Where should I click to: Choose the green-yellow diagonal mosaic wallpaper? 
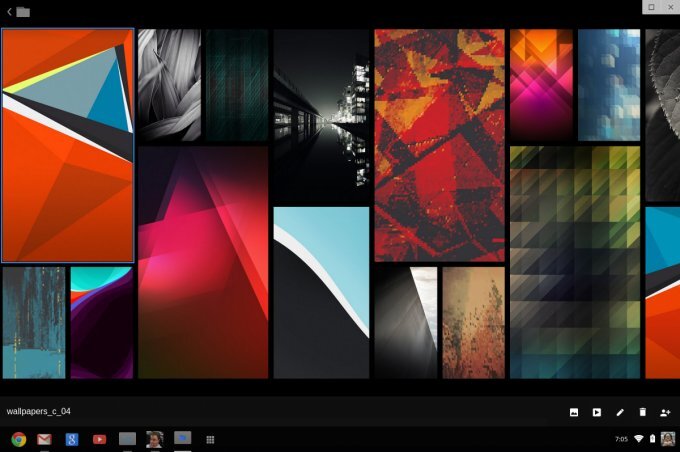coord(575,262)
